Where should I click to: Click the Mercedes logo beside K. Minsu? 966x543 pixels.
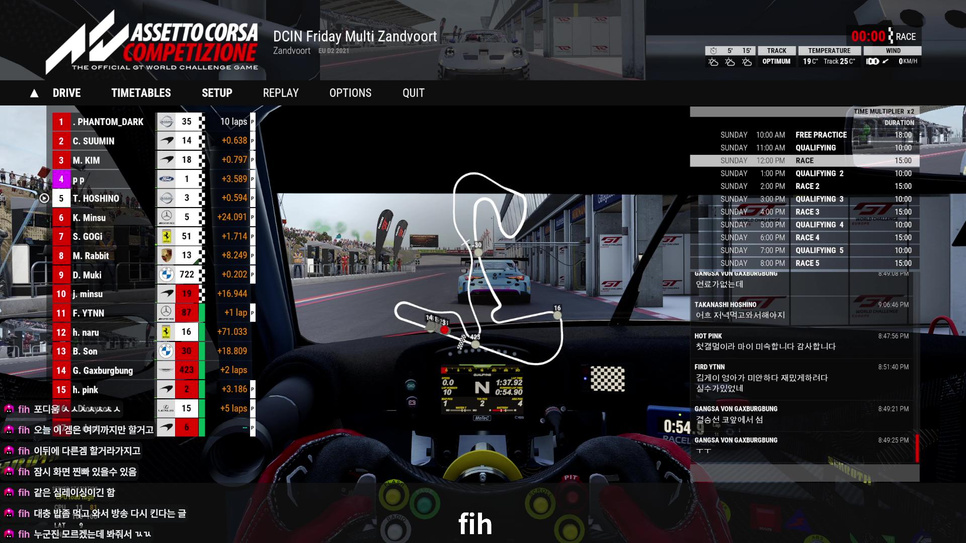[166, 218]
